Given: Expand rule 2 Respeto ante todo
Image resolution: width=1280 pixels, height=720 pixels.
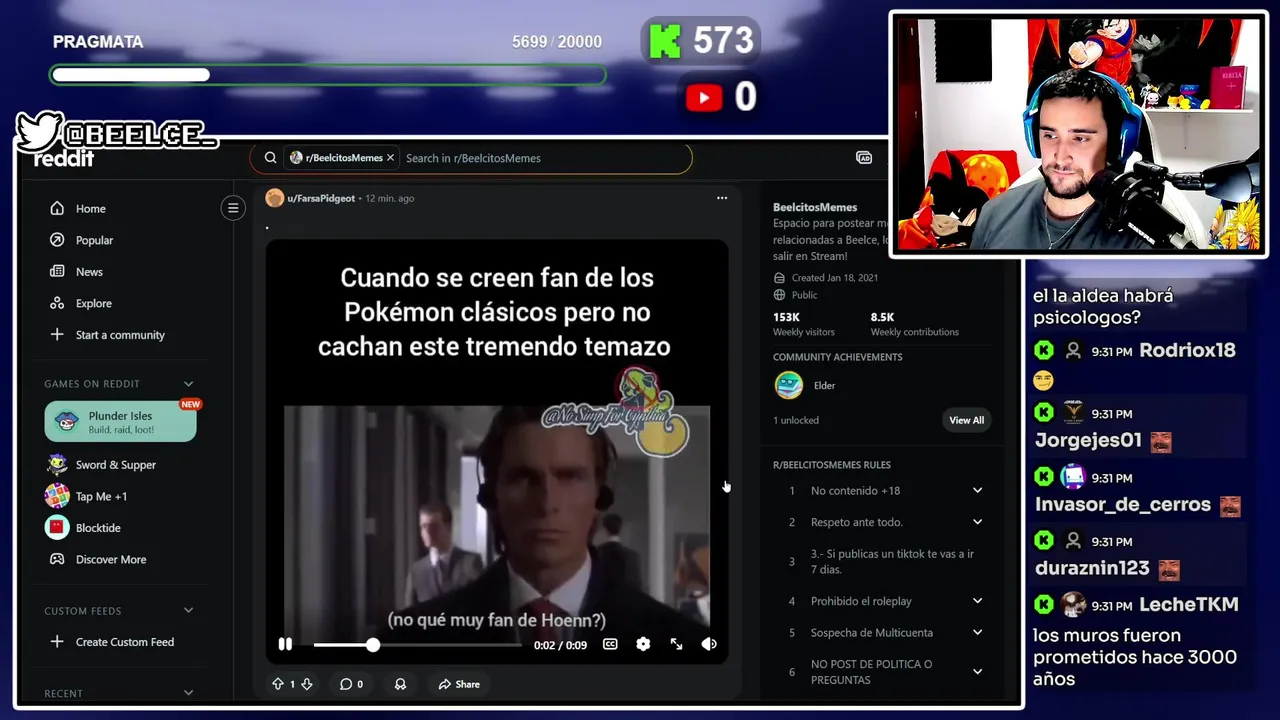Looking at the screenshot, I should pyautogui.click(x=884, y=522).
